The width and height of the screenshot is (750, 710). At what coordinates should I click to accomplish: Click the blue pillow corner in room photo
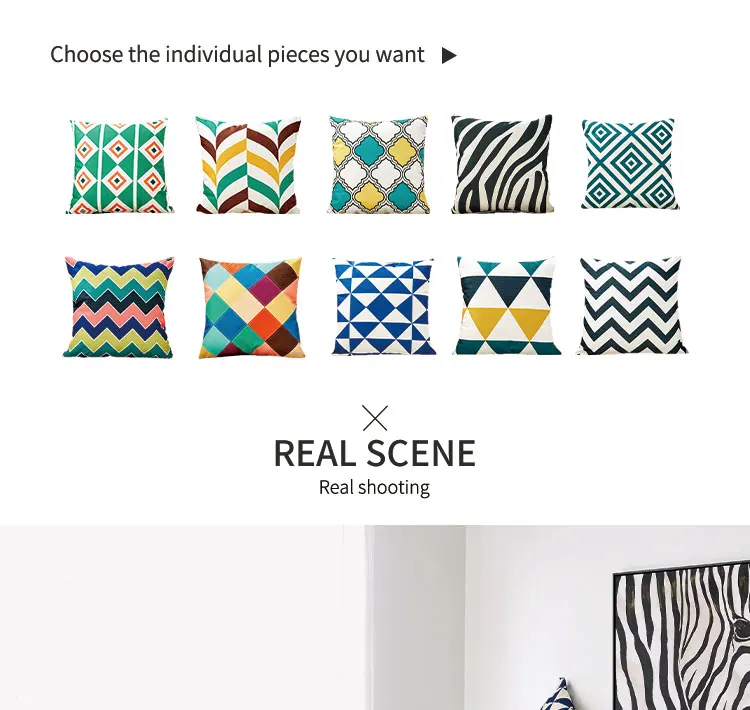558,695
